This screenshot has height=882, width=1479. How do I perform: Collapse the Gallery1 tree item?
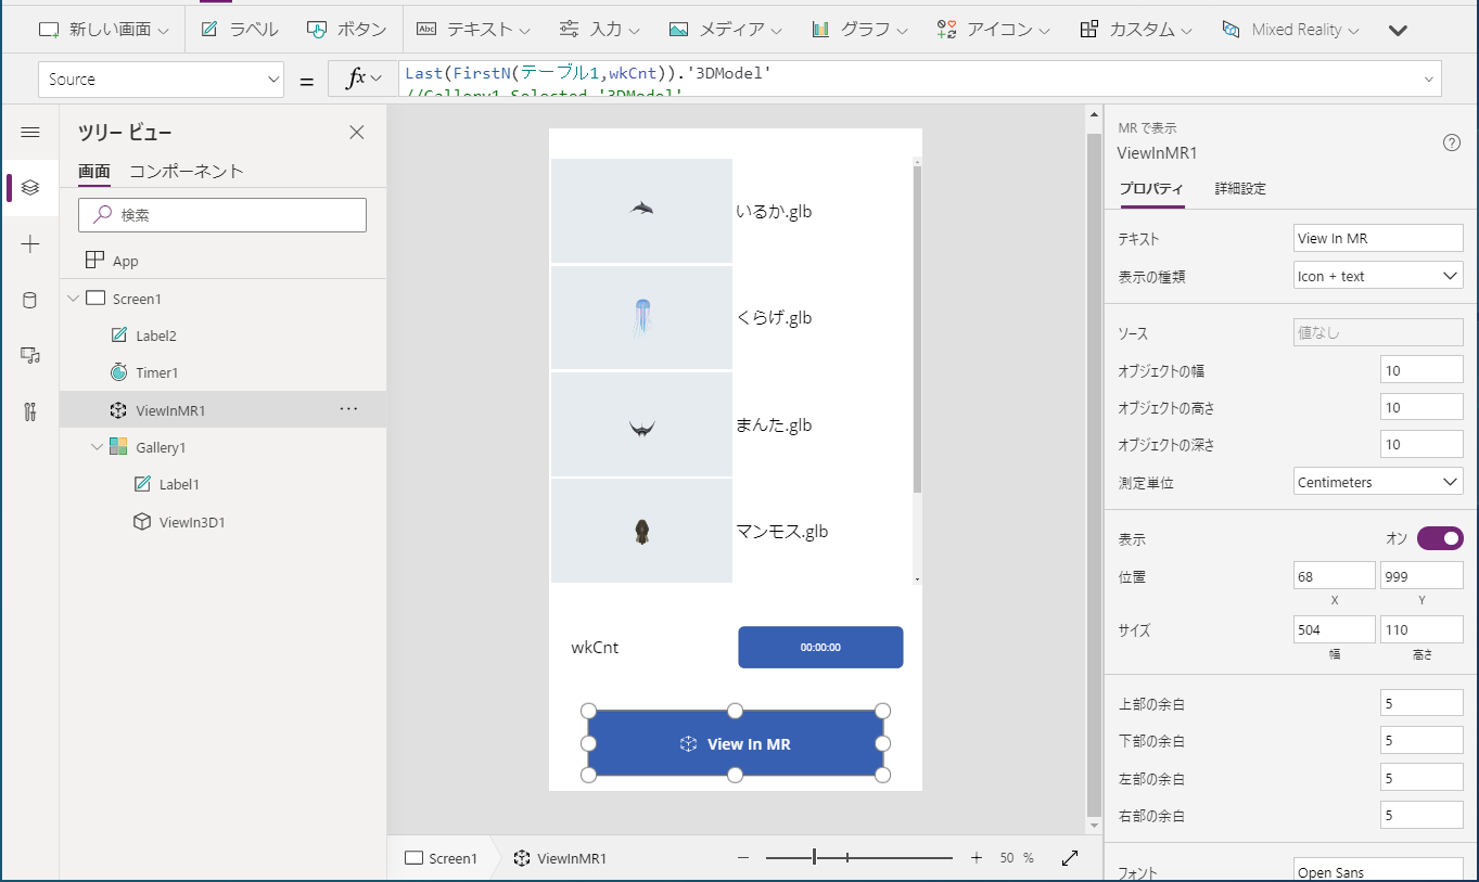click(96, 447)
